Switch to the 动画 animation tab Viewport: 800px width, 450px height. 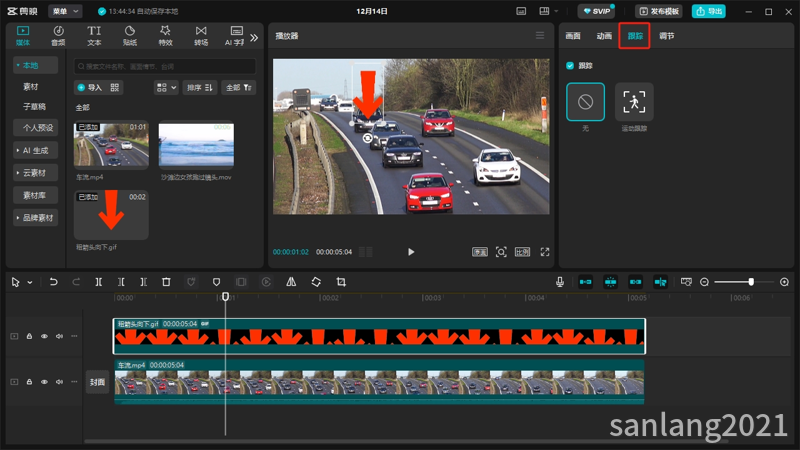tap(604, 36)
